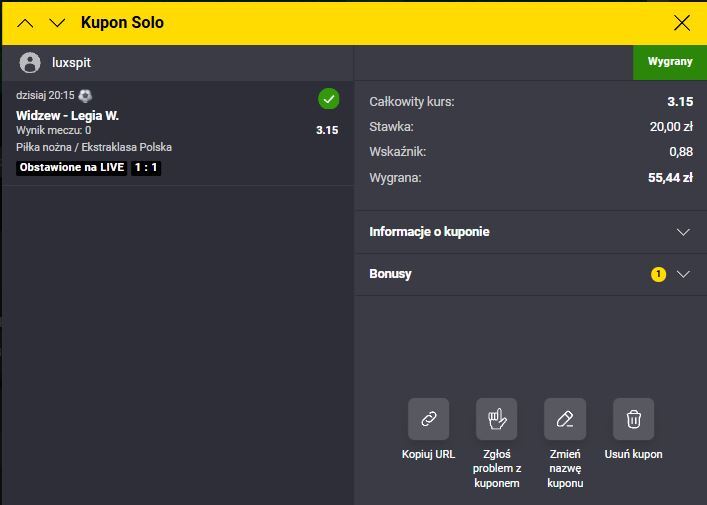The width and height of the screenshot is (707, 505).
Task: Expand the Informacje o kuponie section
Action: coord(683,232)
